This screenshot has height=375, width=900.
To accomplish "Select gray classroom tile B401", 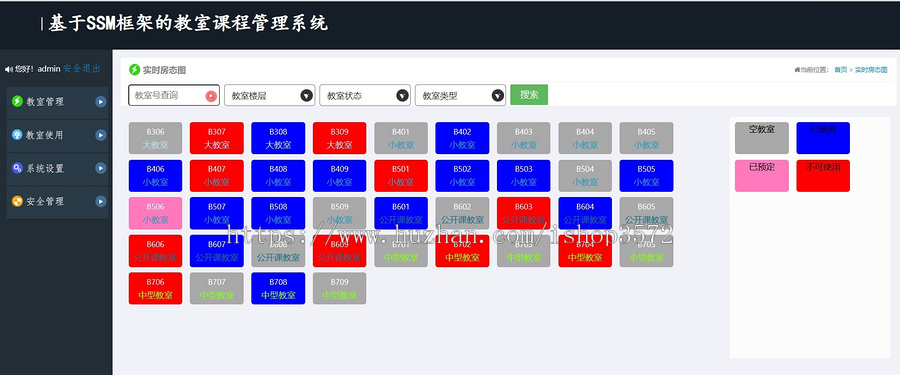I will [401, 138].
